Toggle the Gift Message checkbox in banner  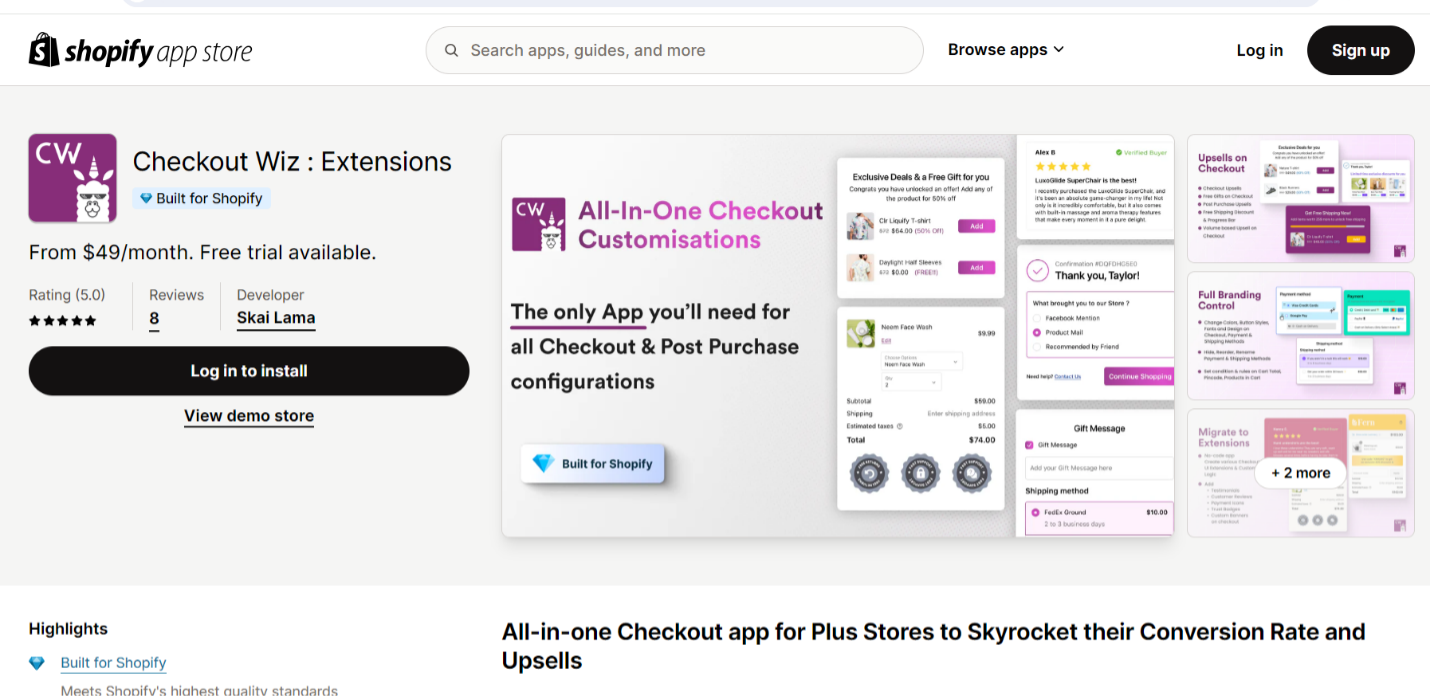[1030, 445]
